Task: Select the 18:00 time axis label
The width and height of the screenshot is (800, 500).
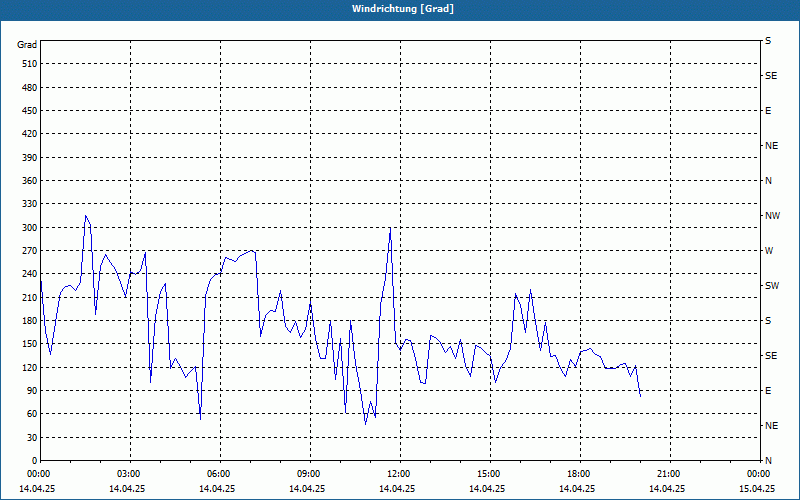Action: (x=580, y=473)
